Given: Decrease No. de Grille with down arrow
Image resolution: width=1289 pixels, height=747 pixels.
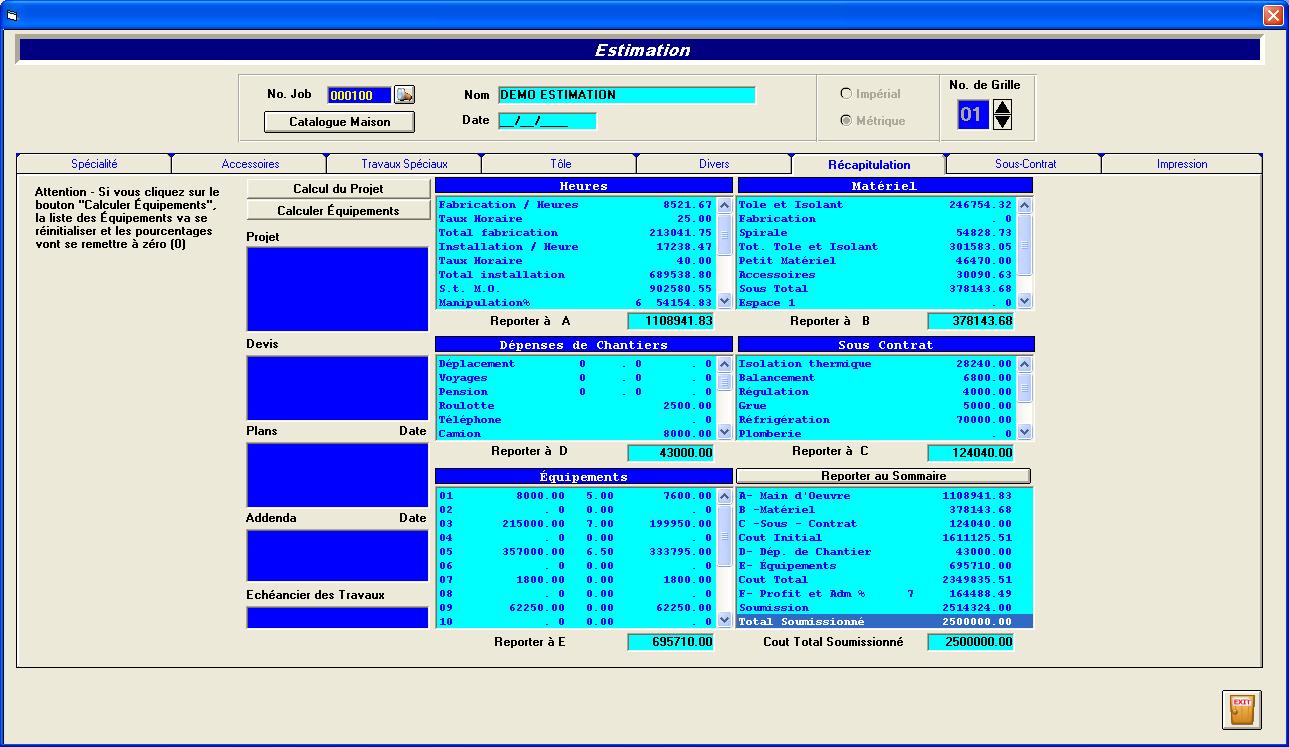Looking at the screenshot, I should [1002, 122].
